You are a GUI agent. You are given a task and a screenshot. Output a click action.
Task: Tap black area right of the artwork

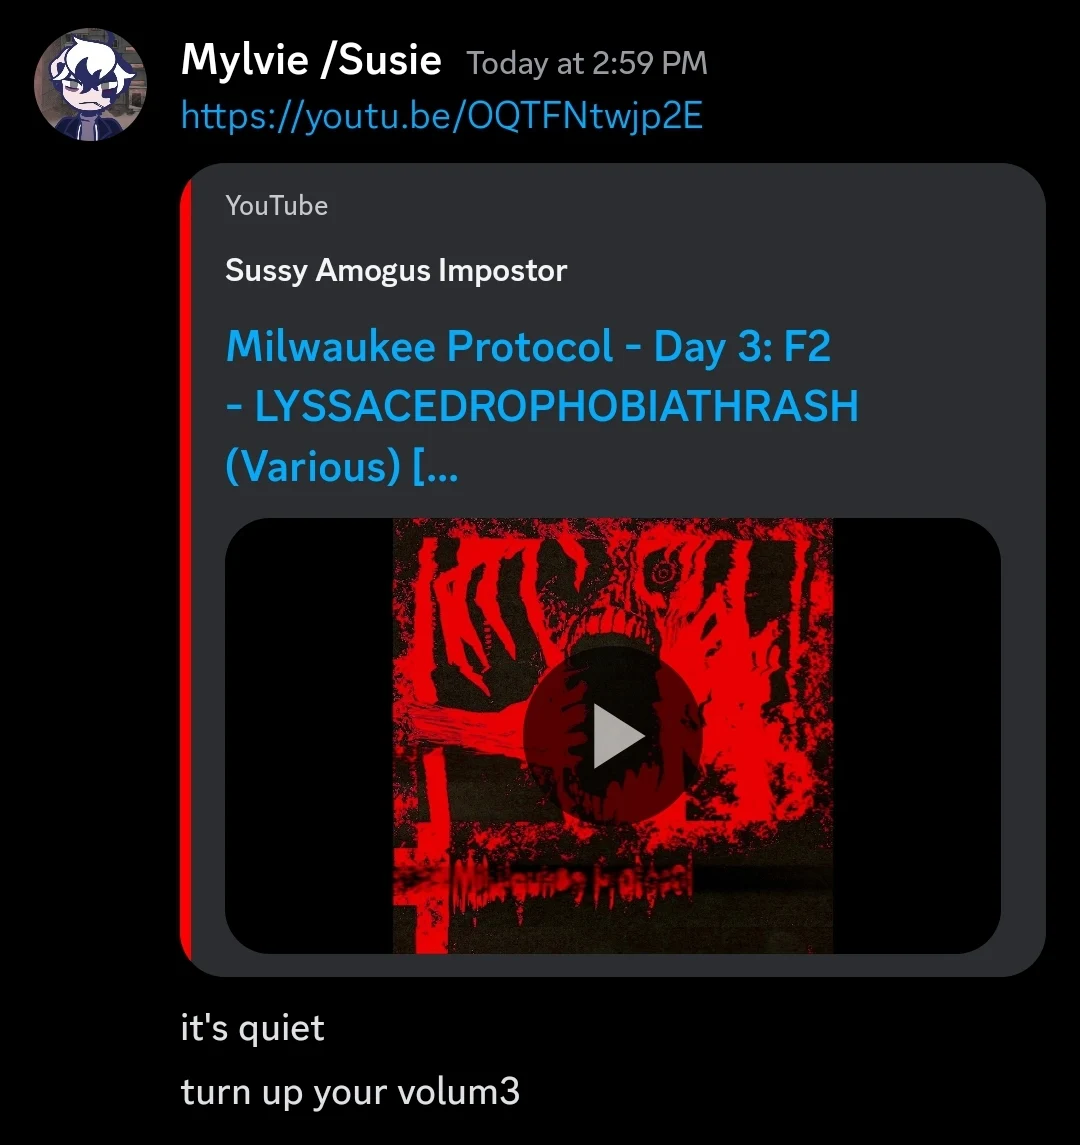click(x=916, y=735)
